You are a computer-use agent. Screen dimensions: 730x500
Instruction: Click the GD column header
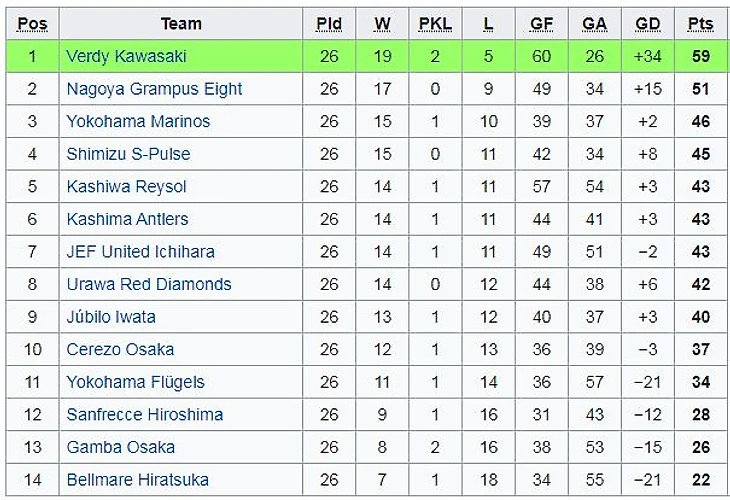coord(648,23)
